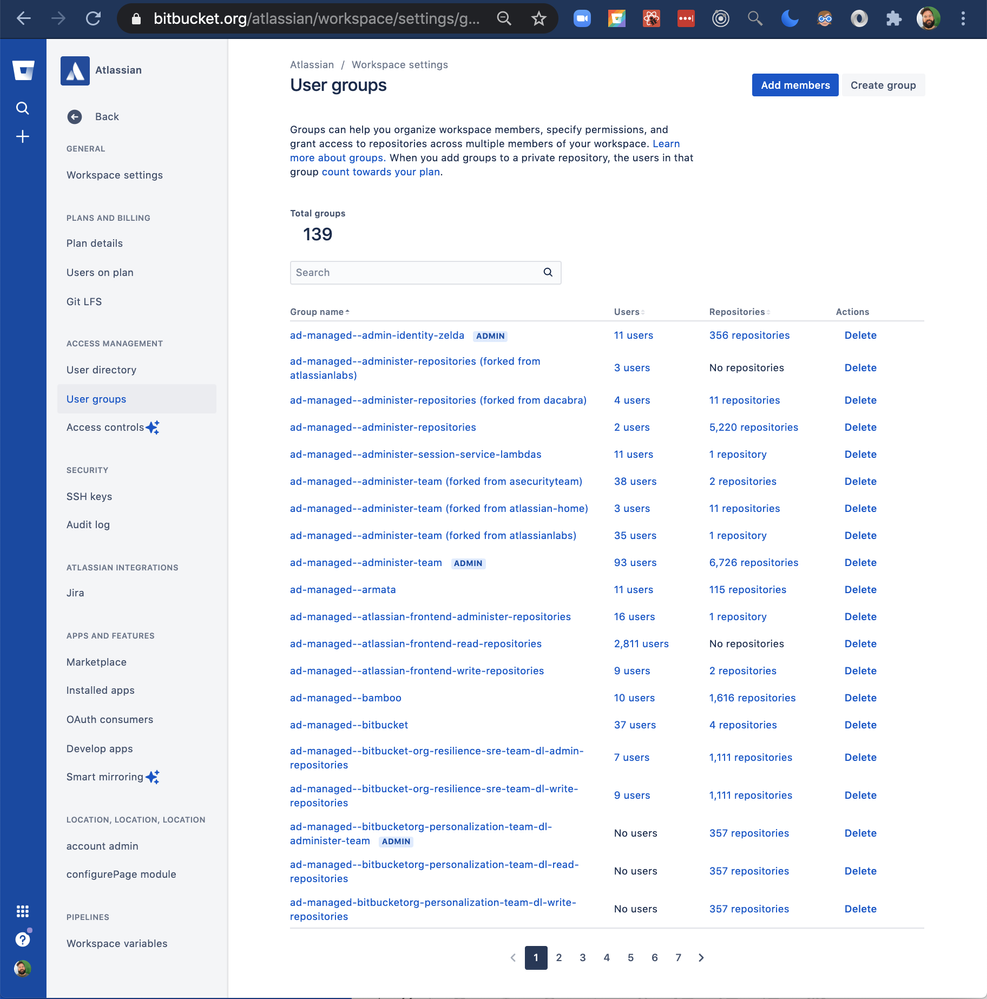Screen dimensions: 987x999
Task: Go to page 2 of groups
Action: tap(559, 958)
